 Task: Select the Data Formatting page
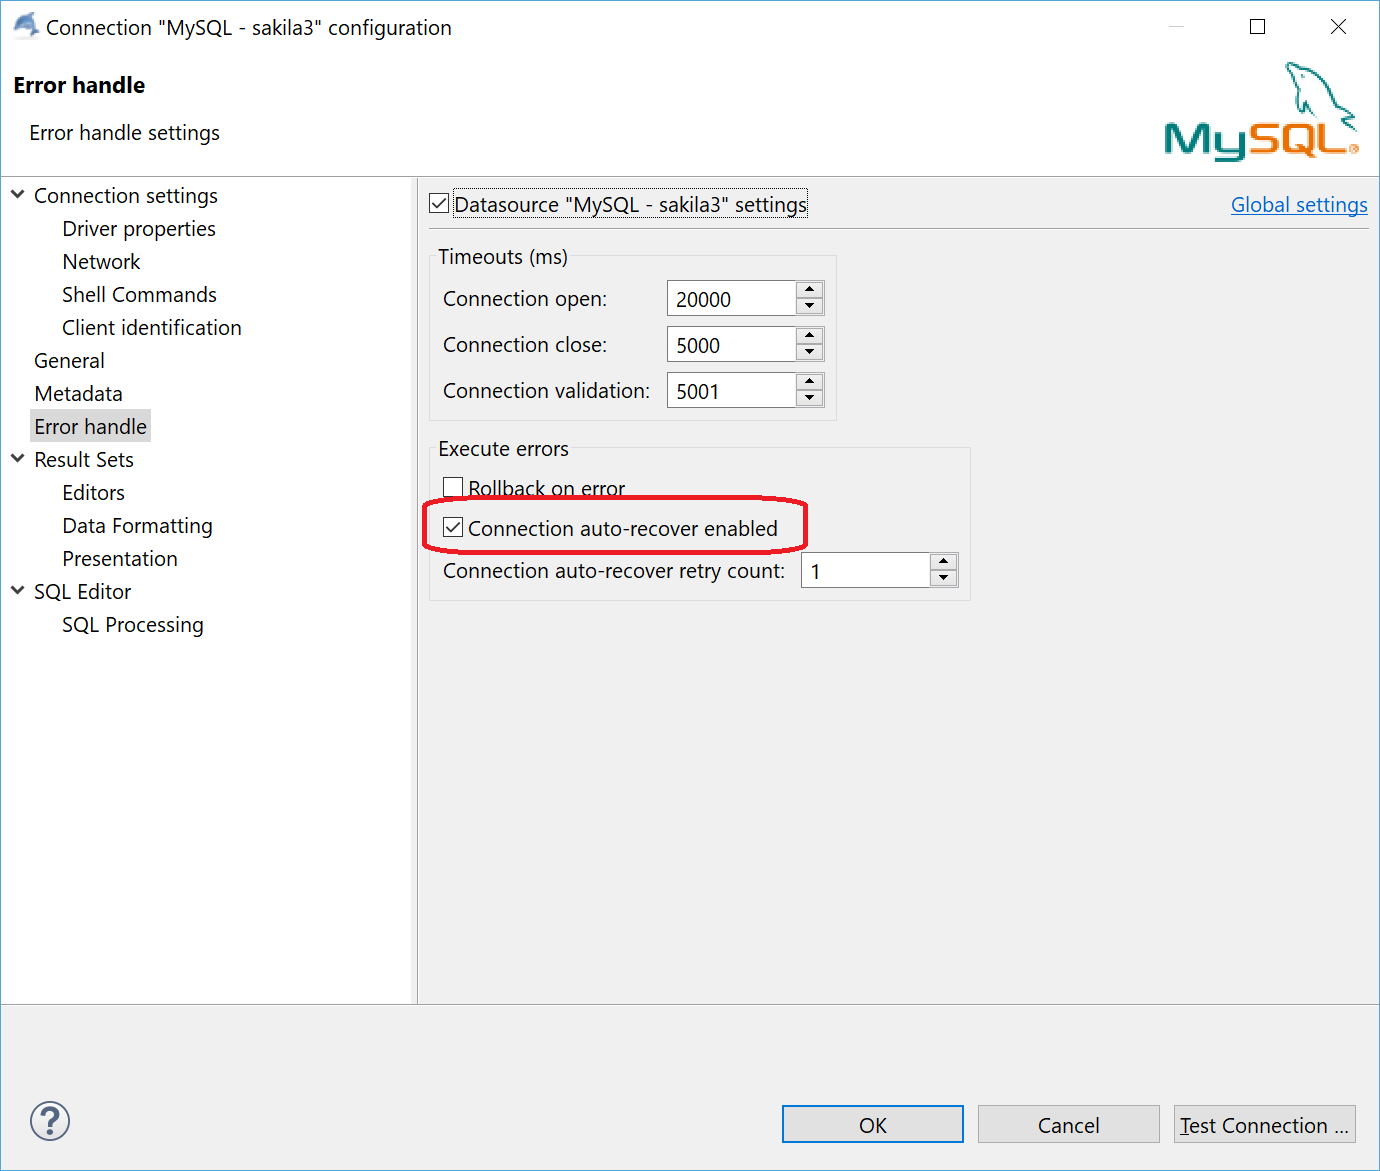137,525
